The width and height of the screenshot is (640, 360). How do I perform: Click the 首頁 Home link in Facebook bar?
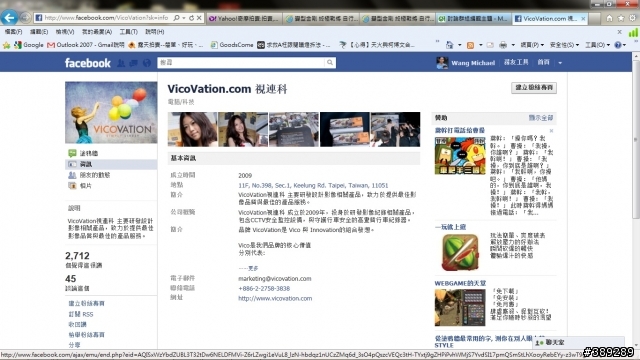[543, 62]
